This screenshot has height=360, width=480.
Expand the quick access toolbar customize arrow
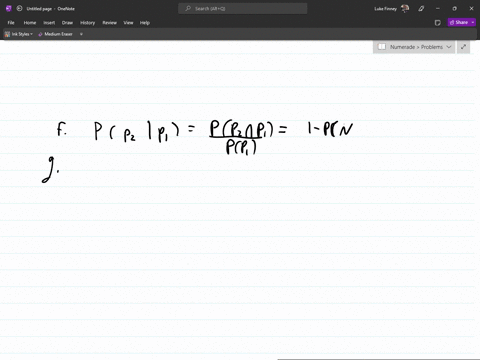[x=81, y=34]
